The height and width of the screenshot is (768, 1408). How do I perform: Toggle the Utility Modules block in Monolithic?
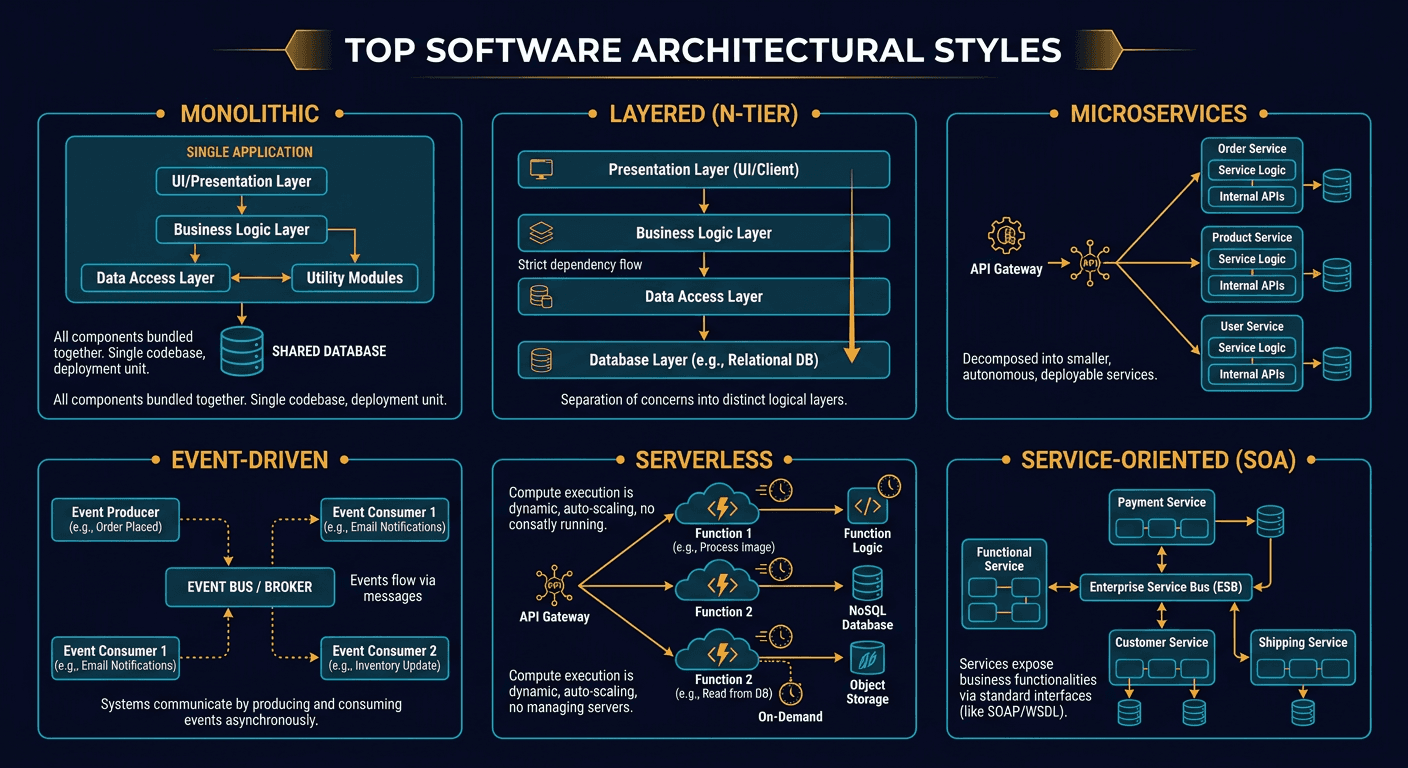click(354, 278)
